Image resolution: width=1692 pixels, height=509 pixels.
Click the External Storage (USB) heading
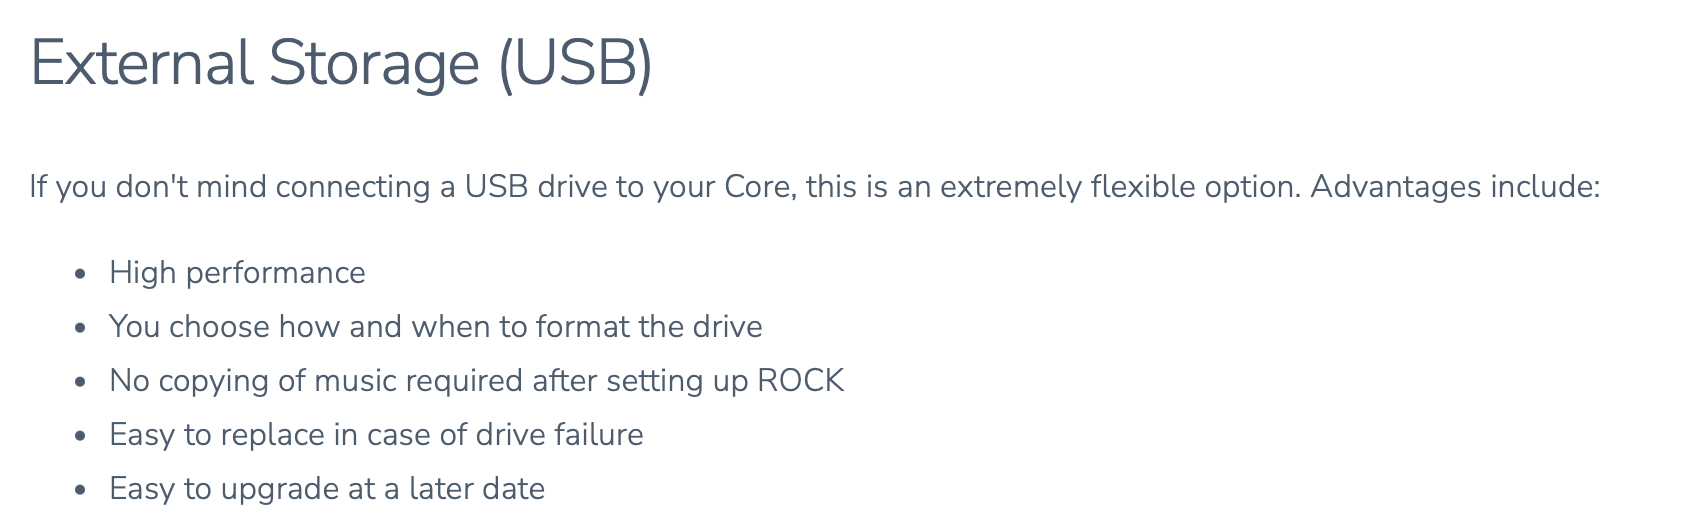click(x=341, y=63)
